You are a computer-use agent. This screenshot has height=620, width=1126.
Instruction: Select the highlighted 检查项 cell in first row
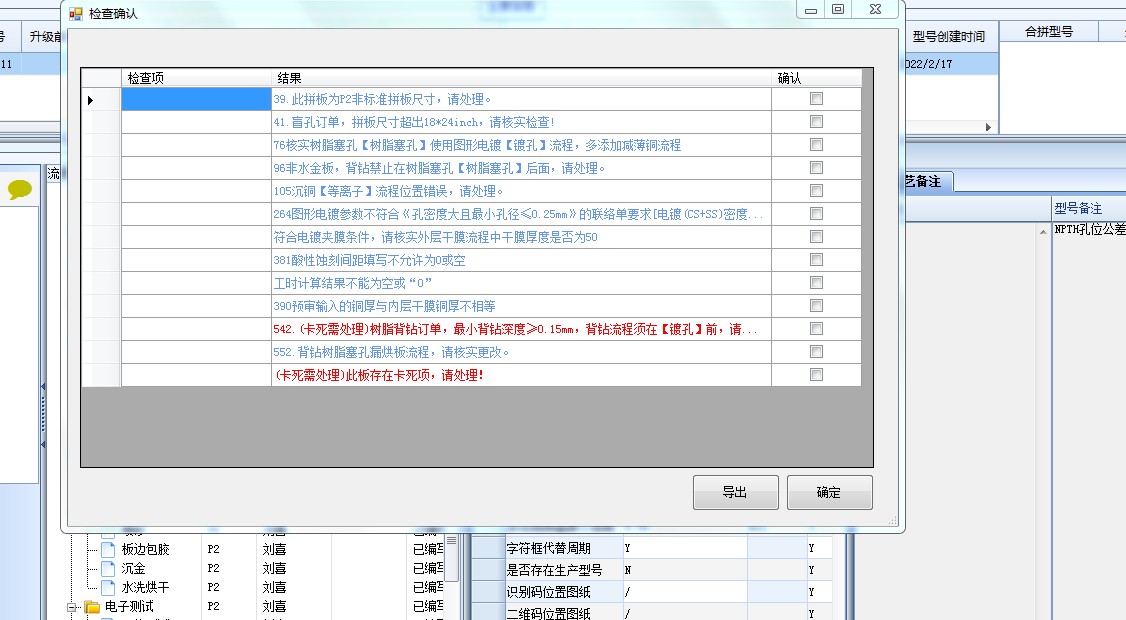[x=196, y=100]
